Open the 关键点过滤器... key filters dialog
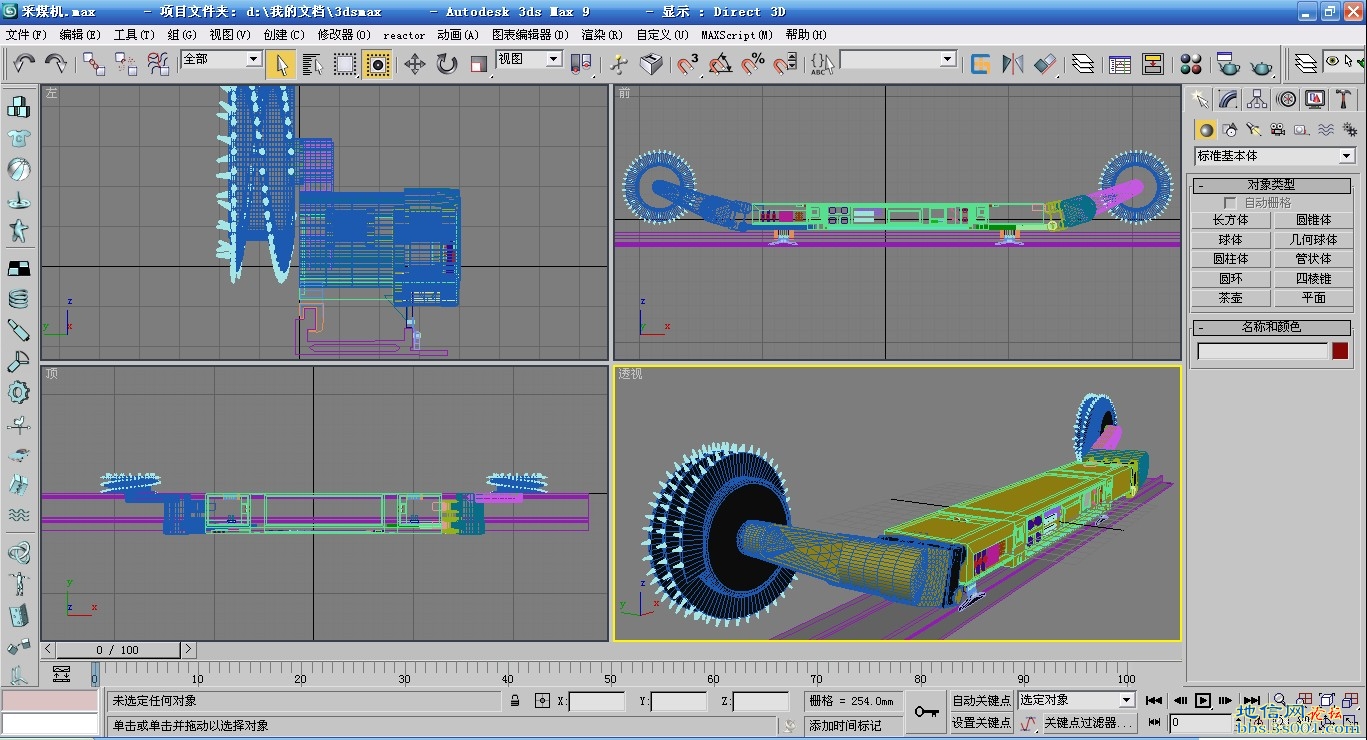This screenshot has height=740, width=1367. pos(1089,723)
